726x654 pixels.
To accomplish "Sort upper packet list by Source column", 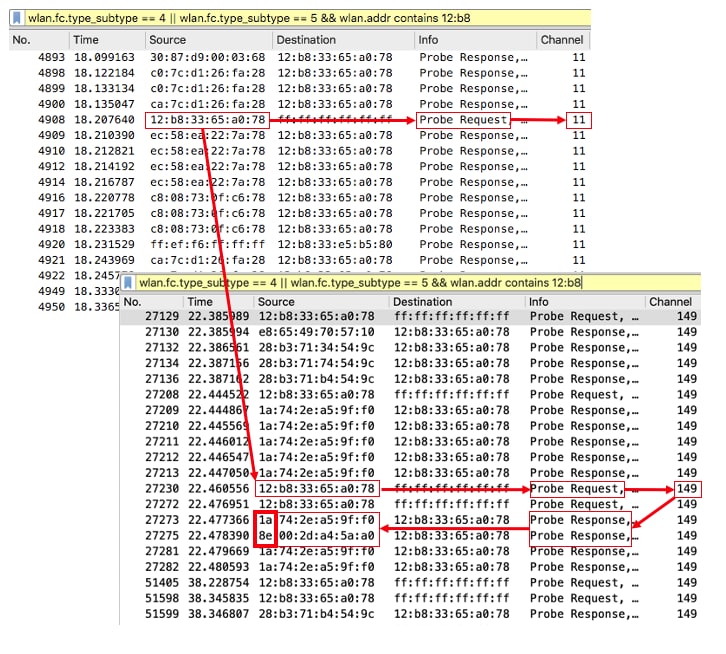I will pos(209,40).
